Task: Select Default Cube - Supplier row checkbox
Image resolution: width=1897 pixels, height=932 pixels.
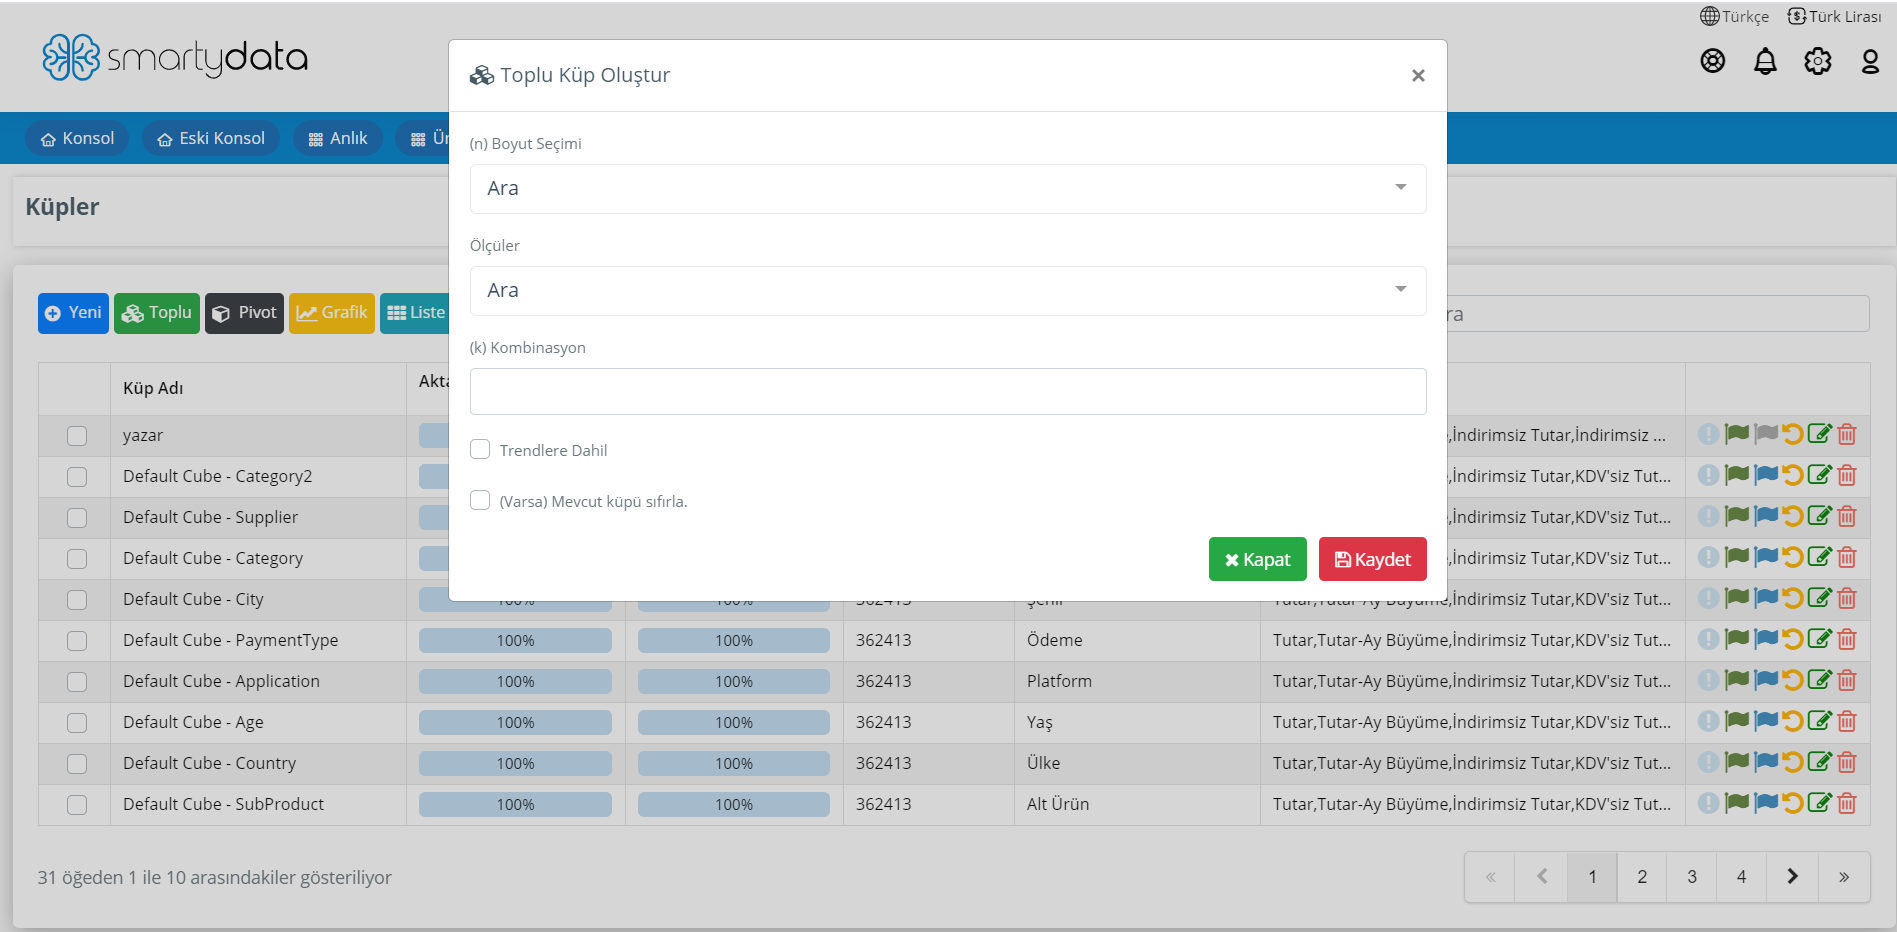Action: coord(77,518)
